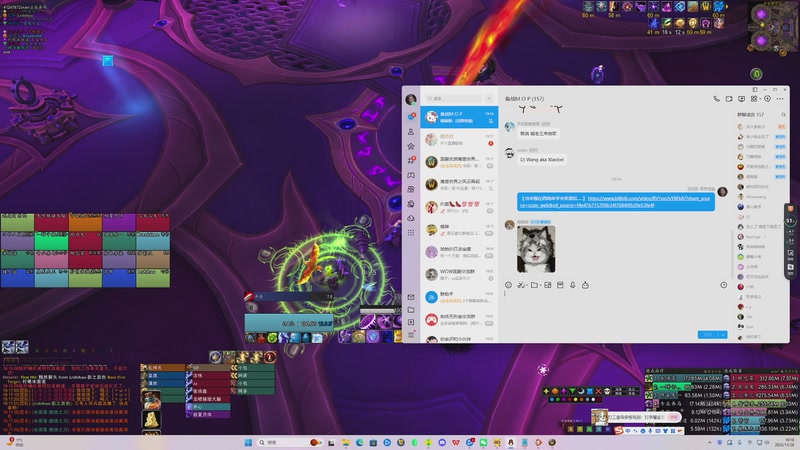Send a file using the folder icon
The width and height of the screenshot is (800, 450).
(x=534, y=285)
